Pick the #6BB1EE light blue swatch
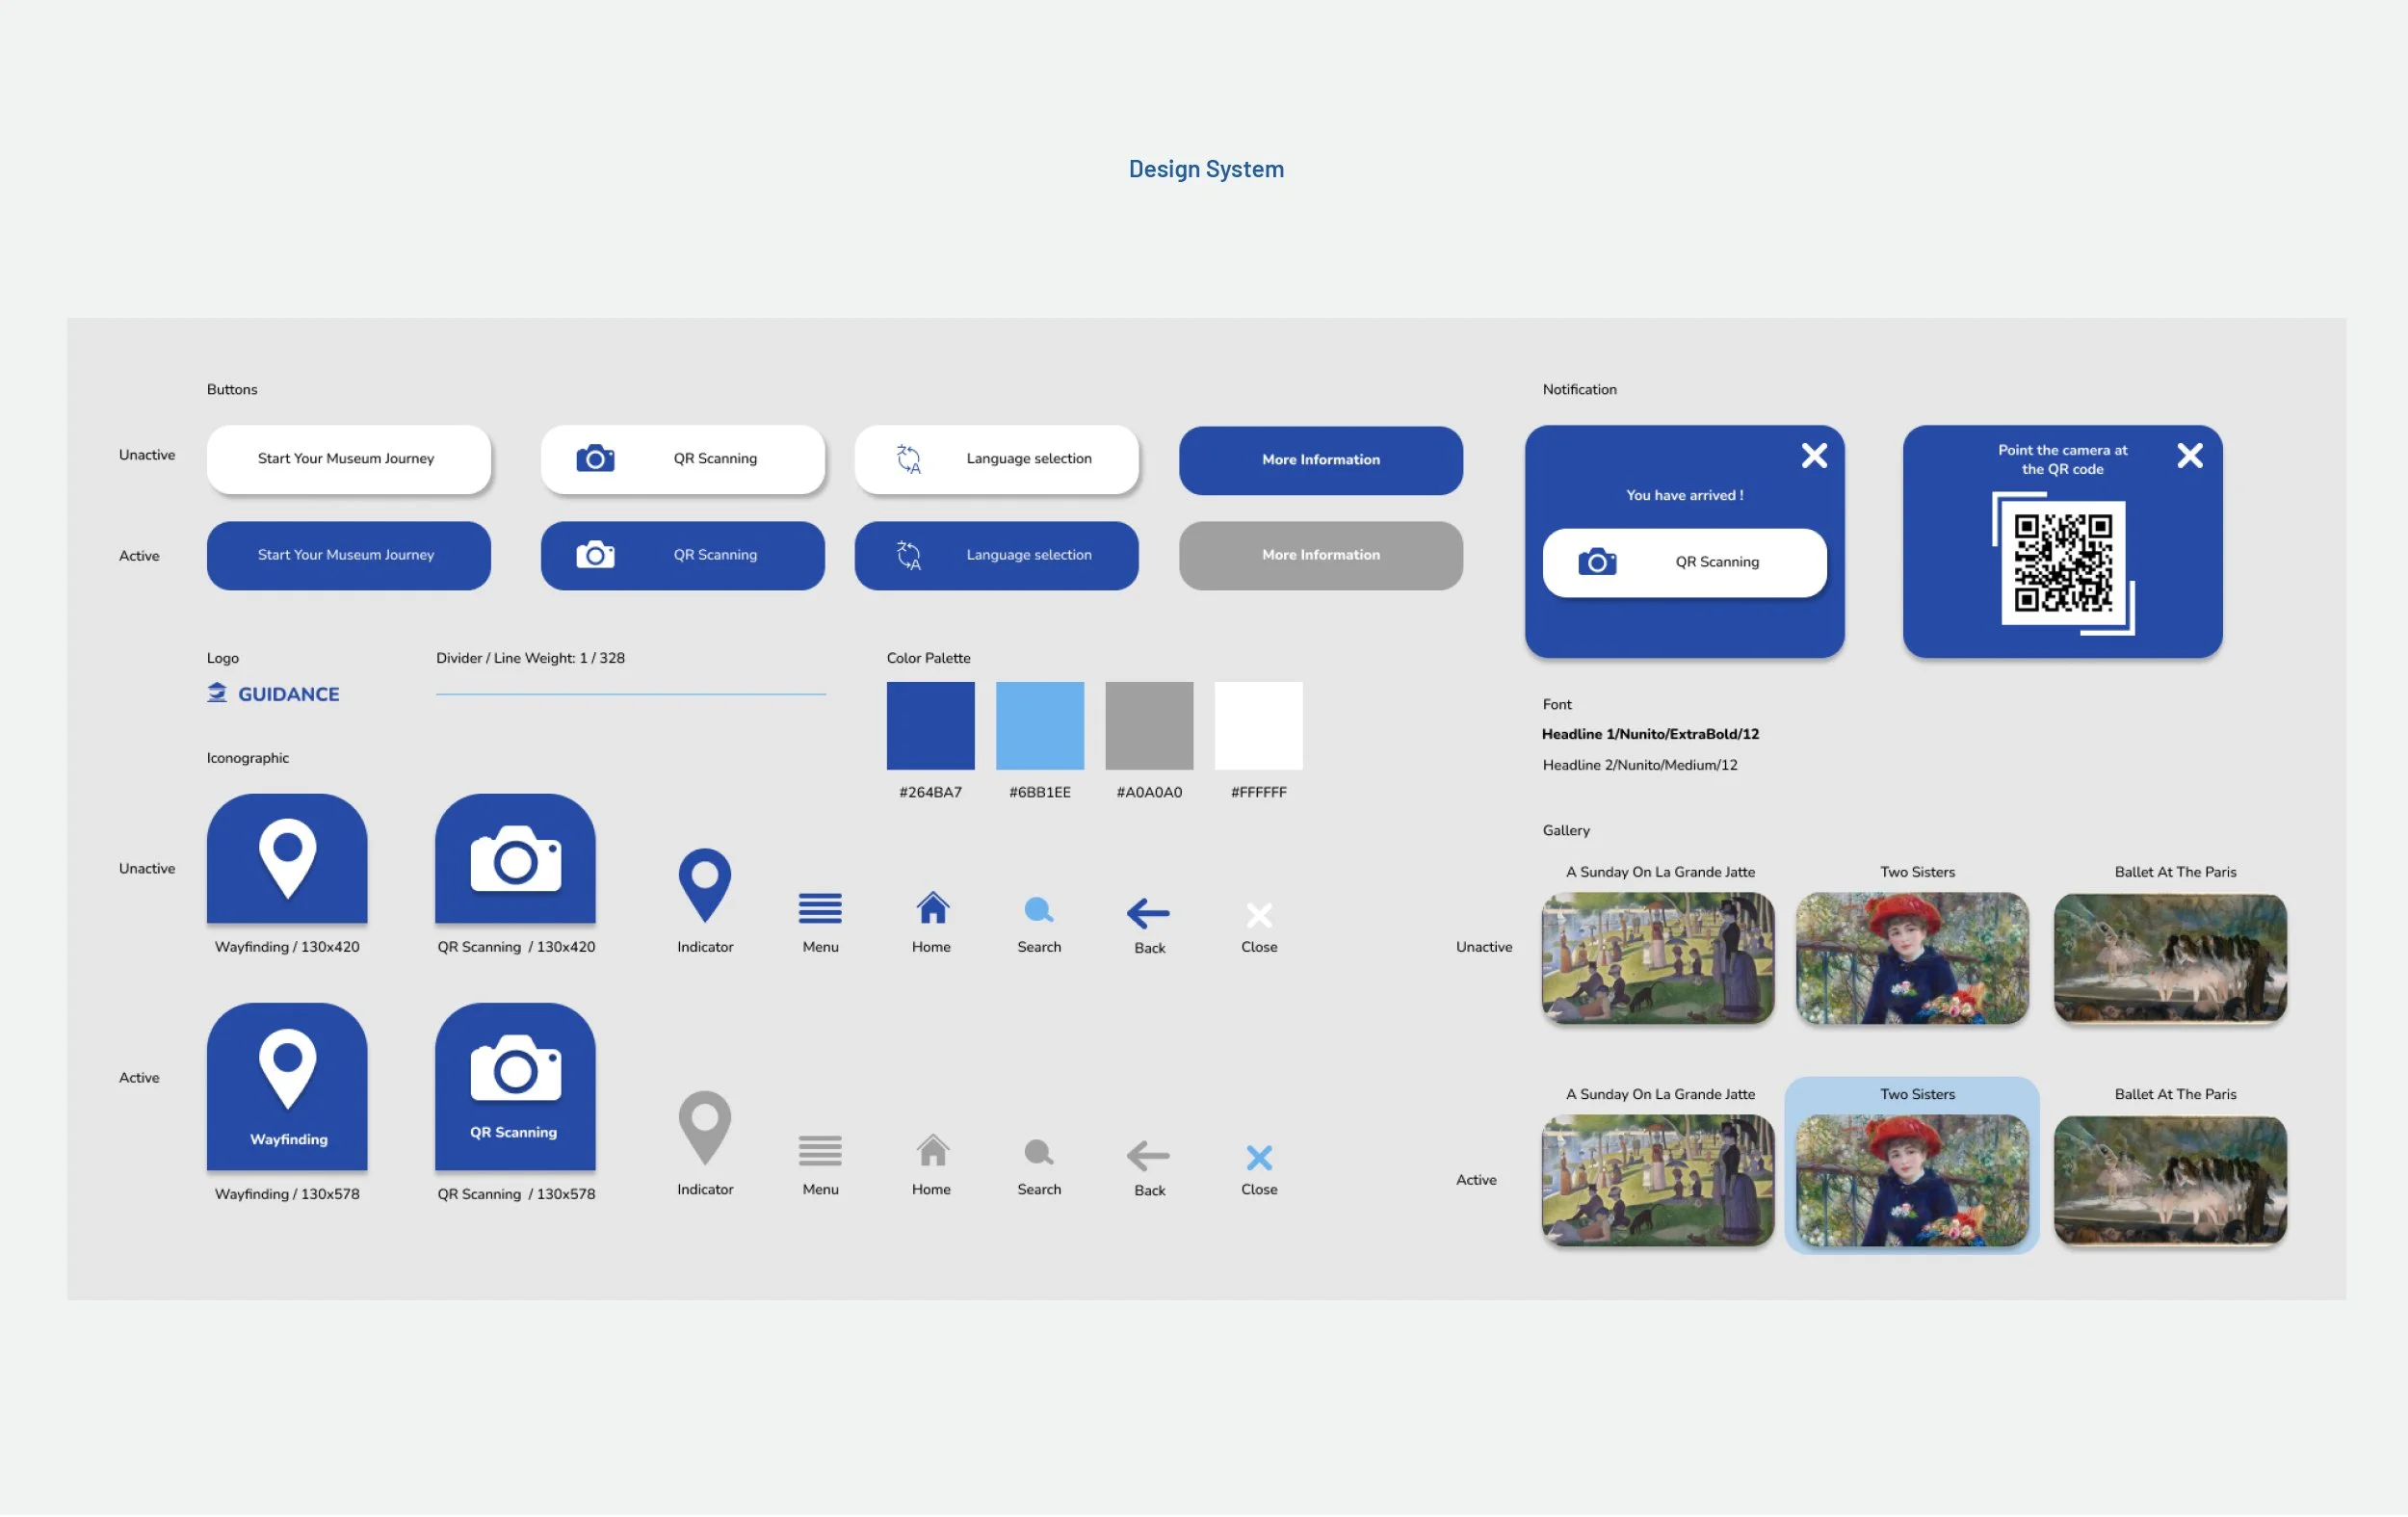The image size is (2408, 1517). coord(1039,726)
